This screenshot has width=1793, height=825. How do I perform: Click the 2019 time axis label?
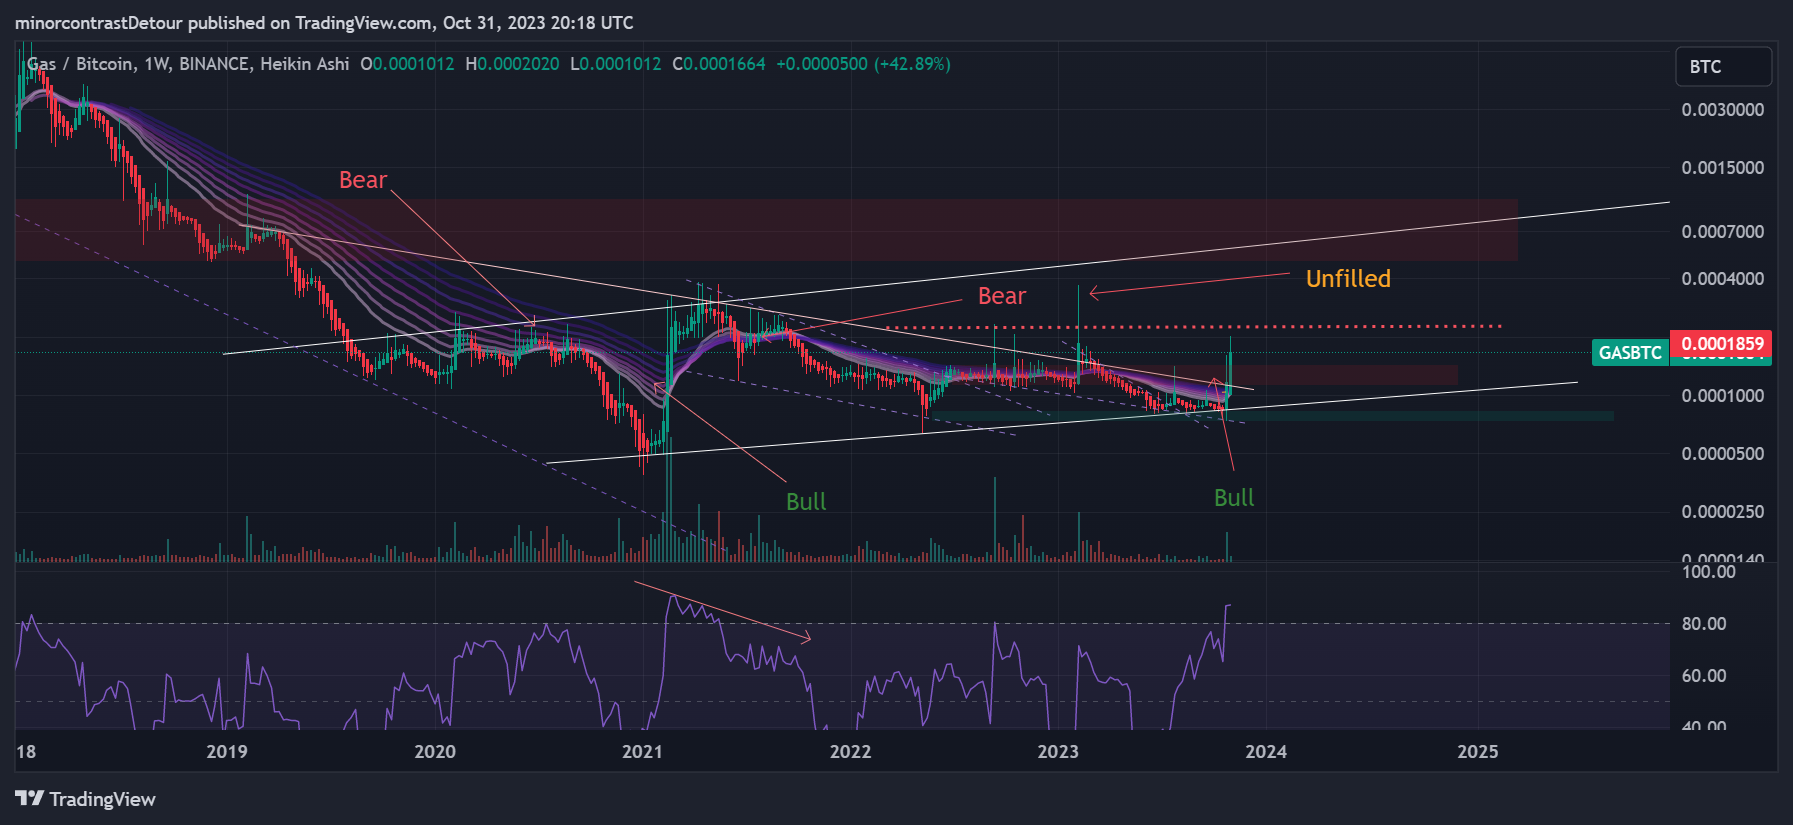227,752
